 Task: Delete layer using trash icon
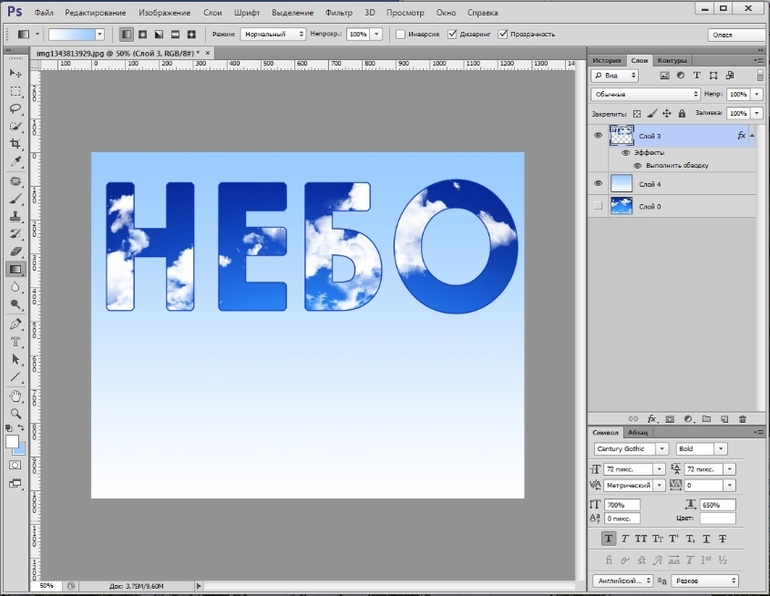[741, 418]
